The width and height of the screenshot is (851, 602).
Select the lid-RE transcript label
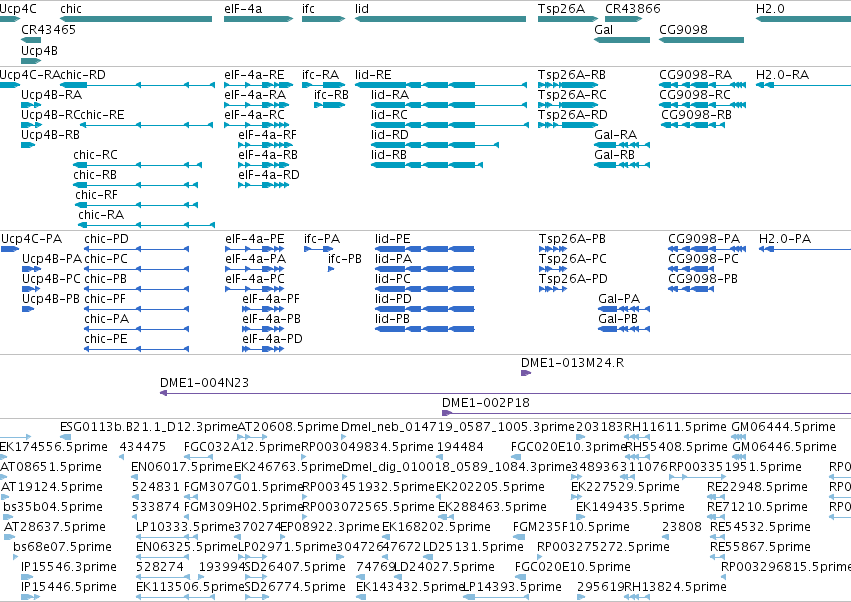(x=373, y=74)
